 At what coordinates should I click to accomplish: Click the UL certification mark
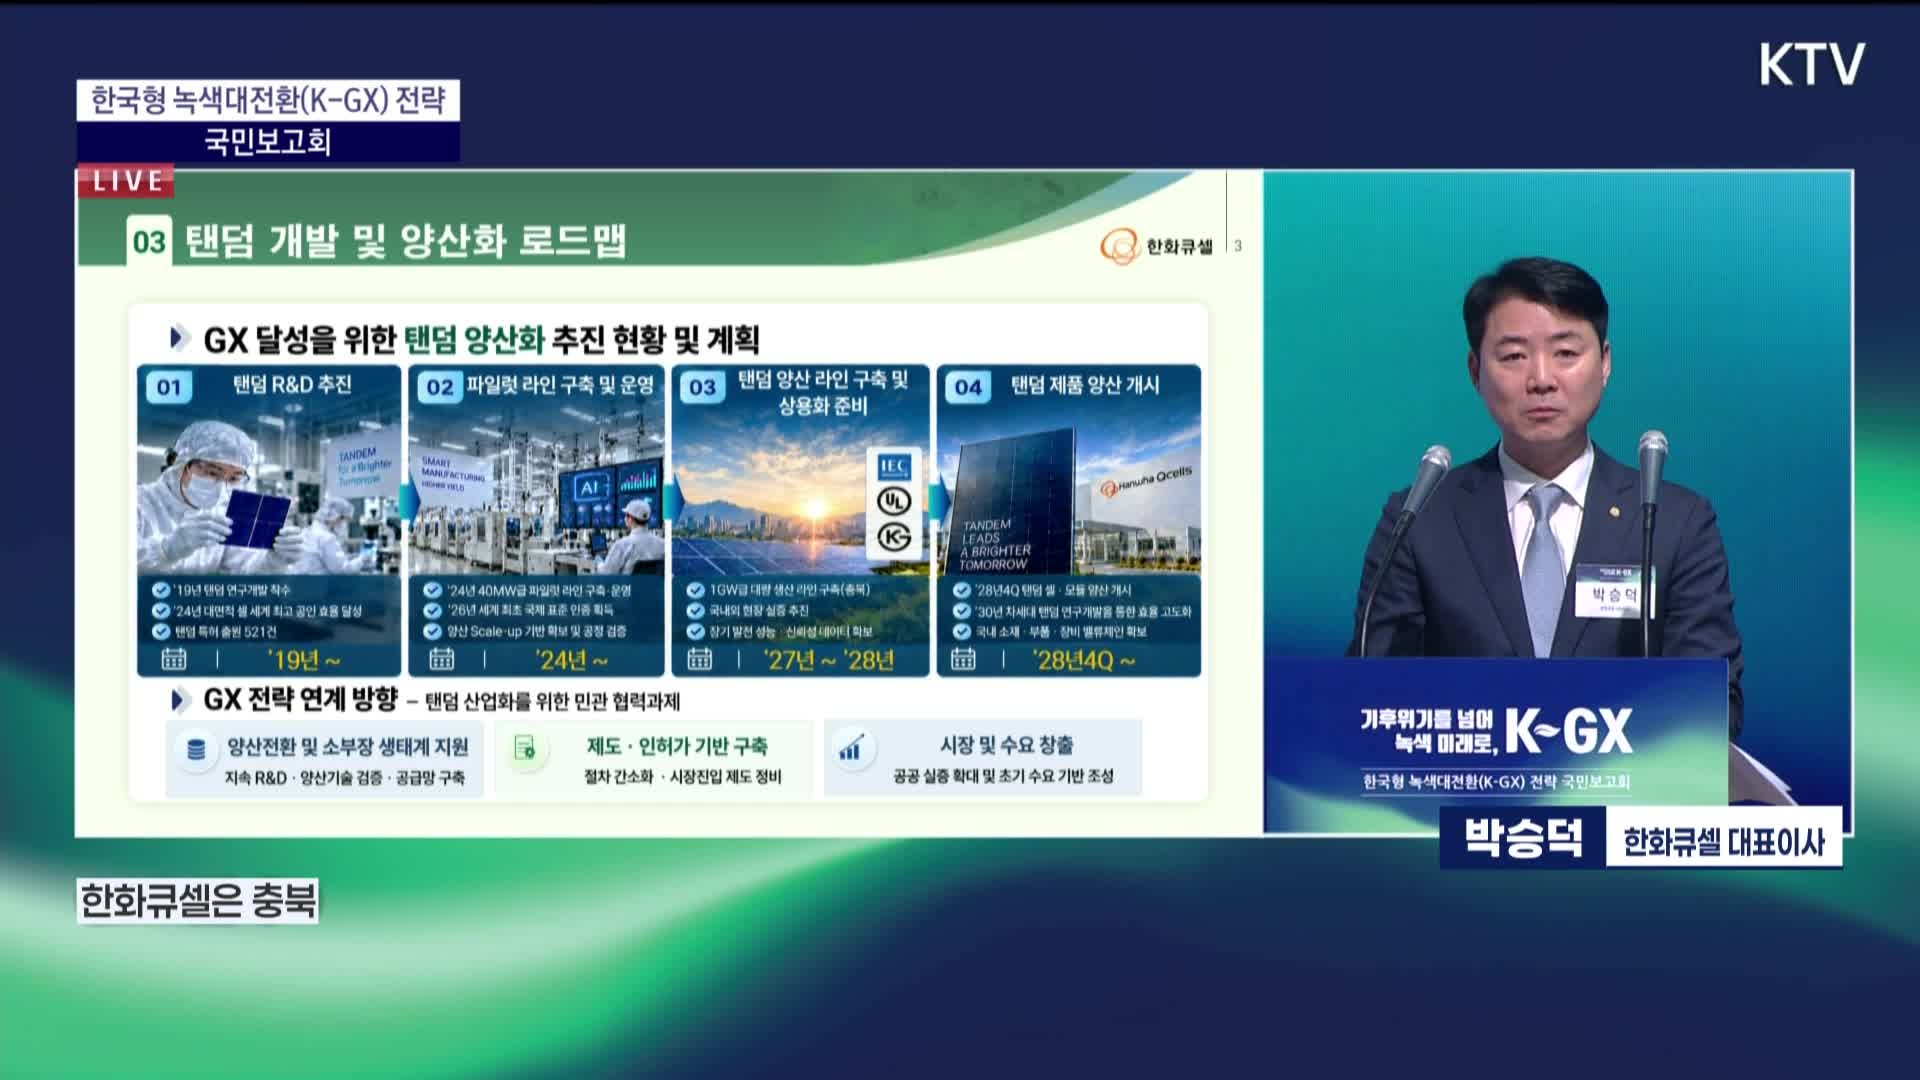coord(893,502)
